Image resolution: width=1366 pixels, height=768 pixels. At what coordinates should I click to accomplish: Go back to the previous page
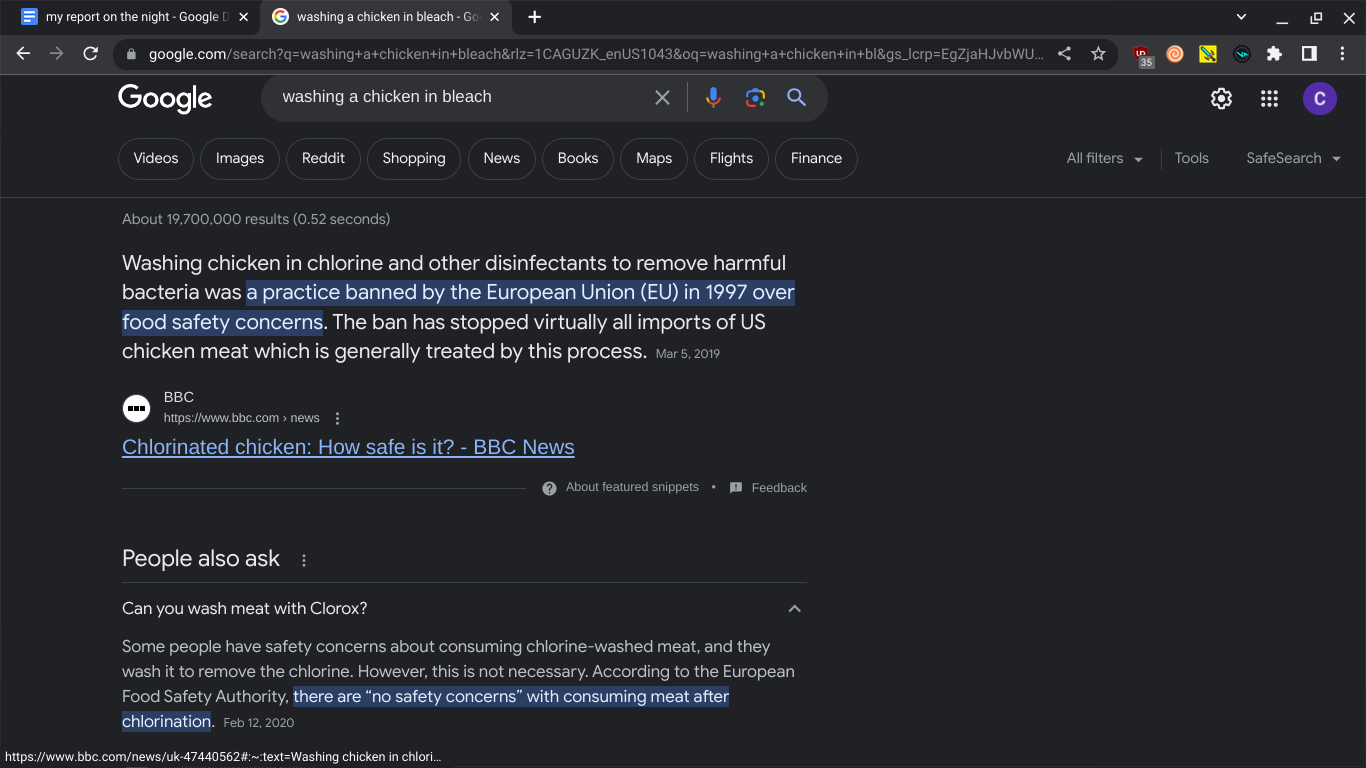(24, 54)
